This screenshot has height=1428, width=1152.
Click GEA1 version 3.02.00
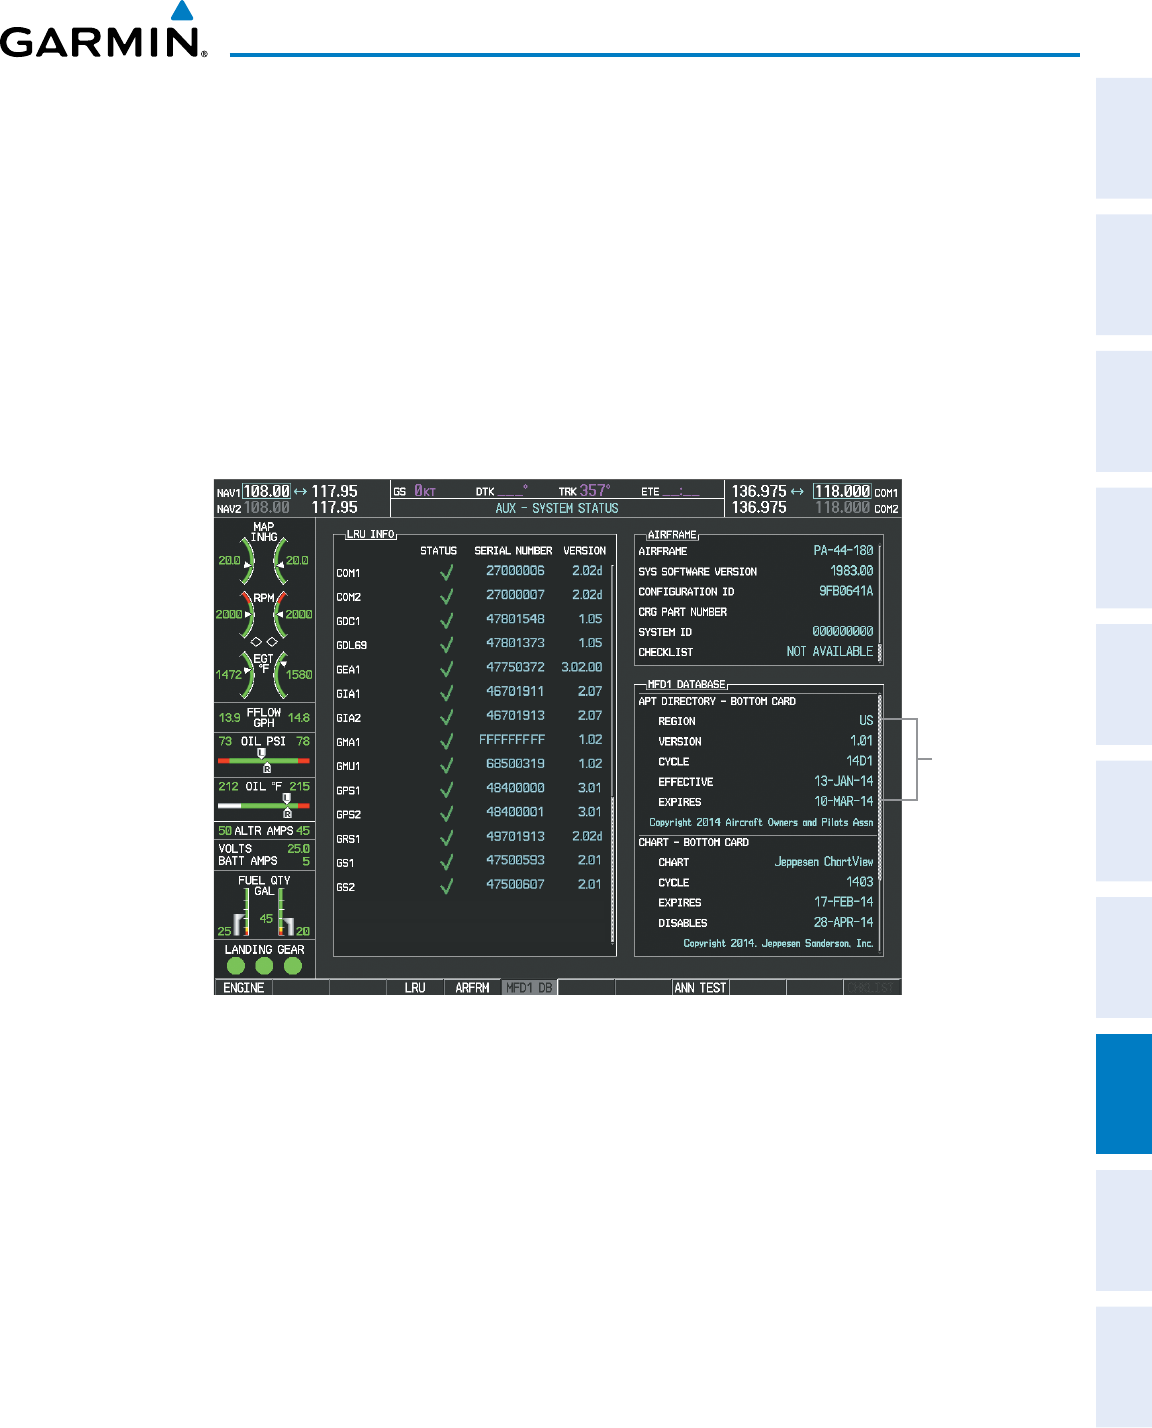tap(582, 667)
